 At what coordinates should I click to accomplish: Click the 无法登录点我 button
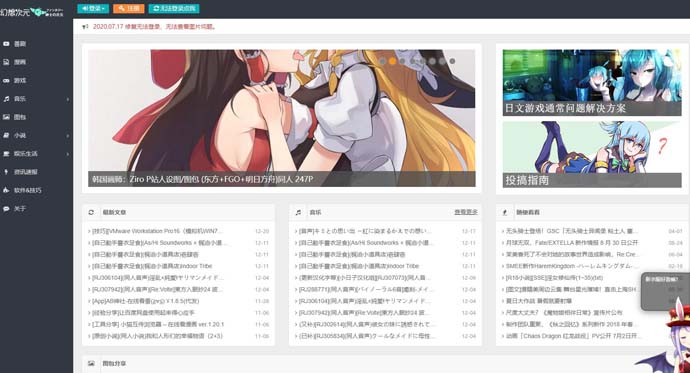(x=174, y=8)
